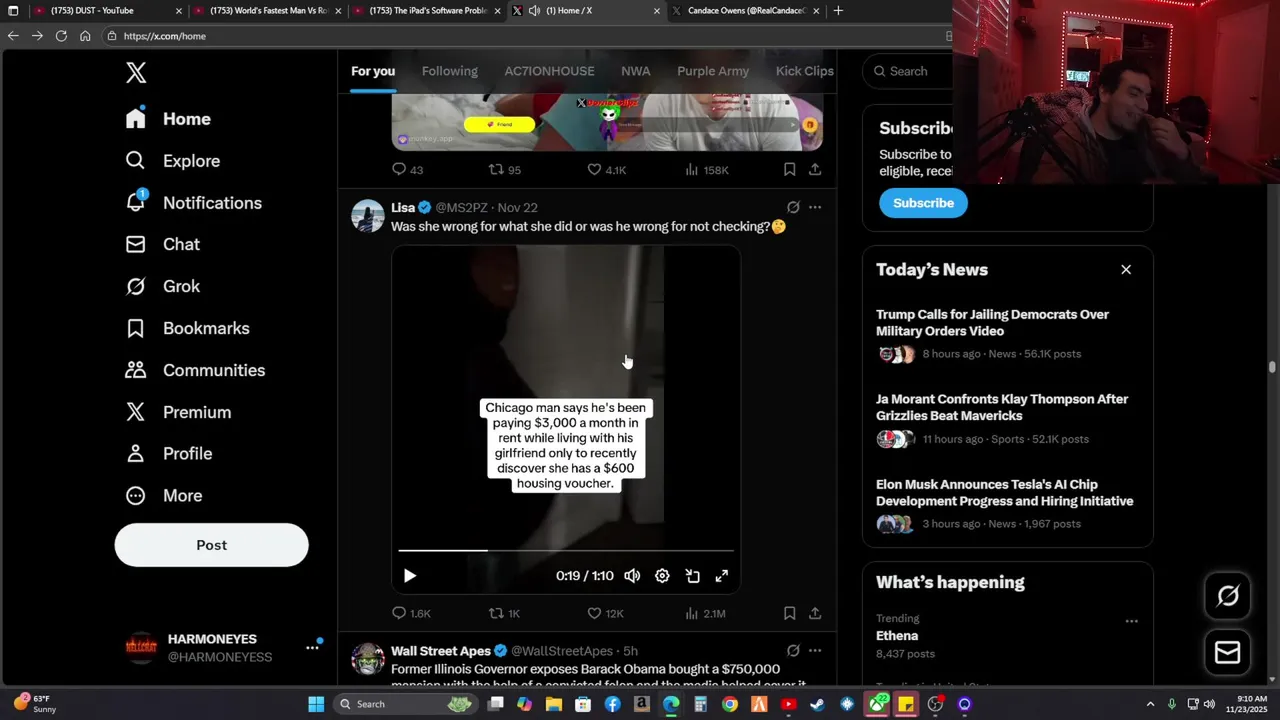Play the video in Lisa's post

coord(409,576)
